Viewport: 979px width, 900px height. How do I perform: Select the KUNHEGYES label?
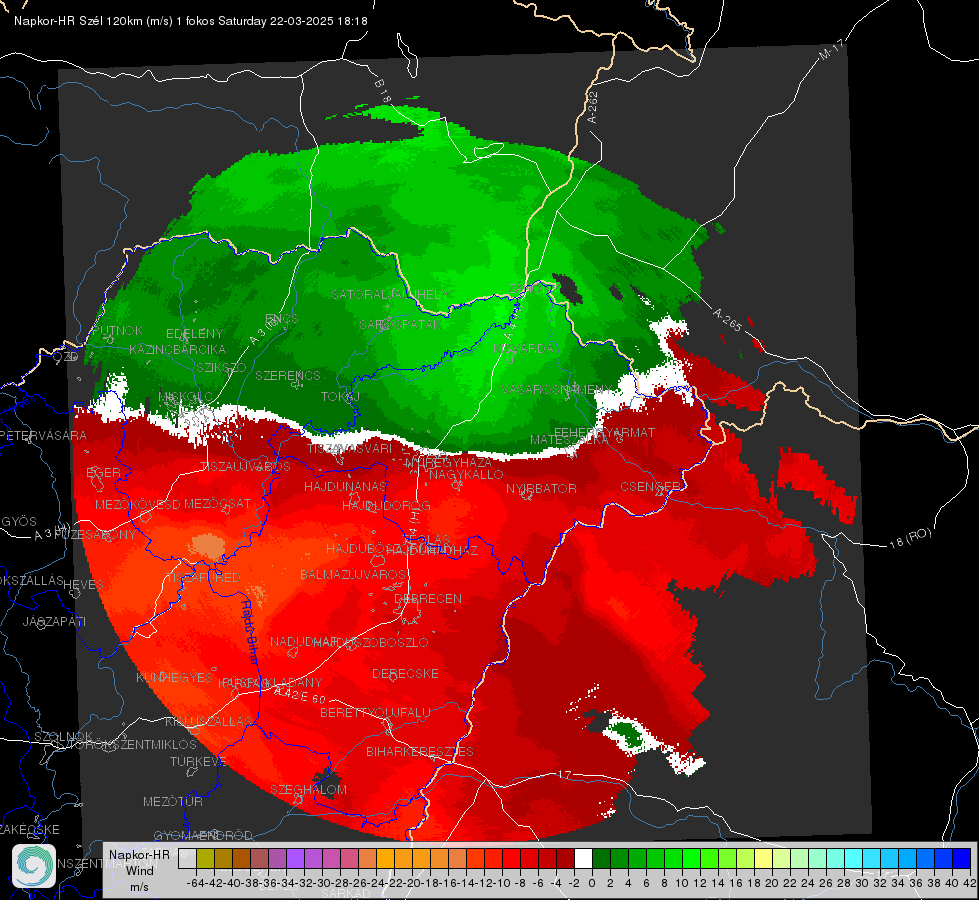174,678
